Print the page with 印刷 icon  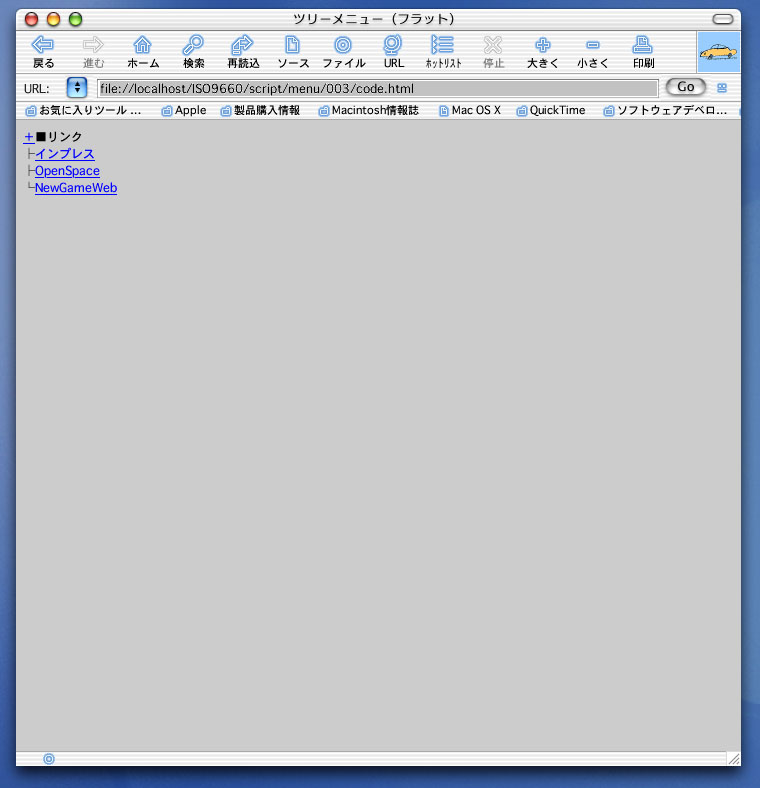click(x=642, y=45)
